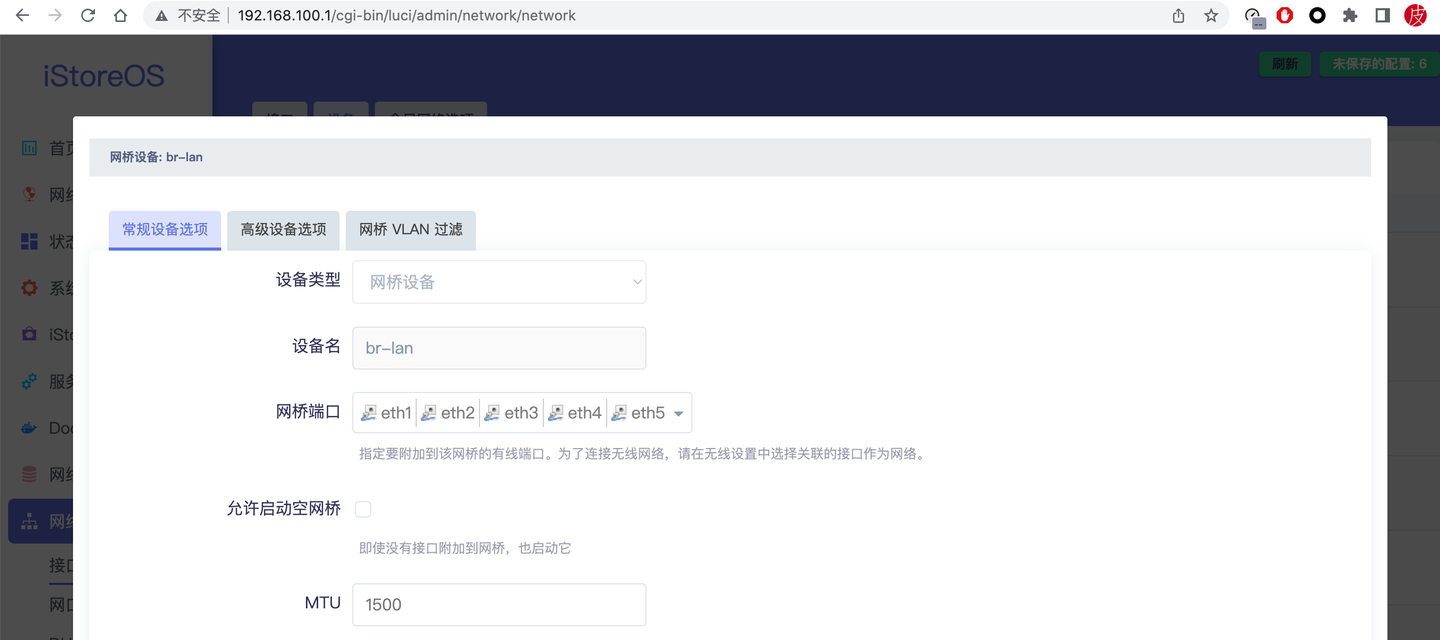Open the 网络存储 database icon in sidebar

30,473
